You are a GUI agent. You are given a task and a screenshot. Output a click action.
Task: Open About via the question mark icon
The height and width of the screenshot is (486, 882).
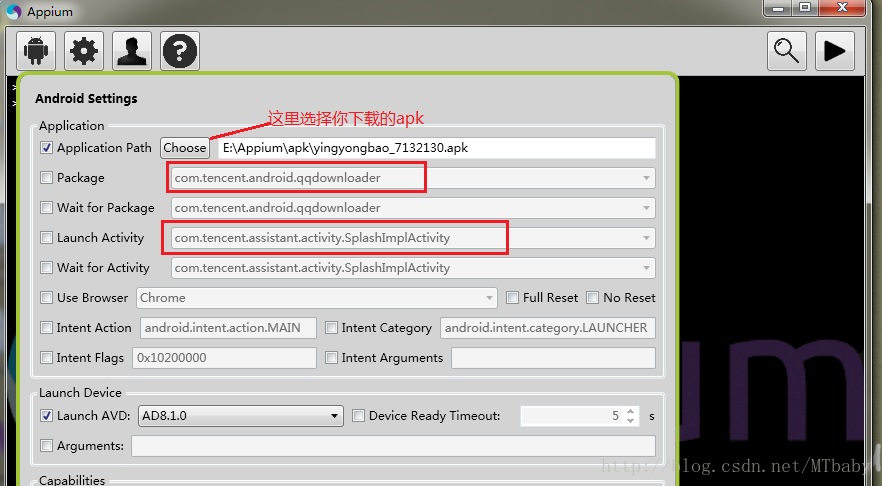coord(180,51)
